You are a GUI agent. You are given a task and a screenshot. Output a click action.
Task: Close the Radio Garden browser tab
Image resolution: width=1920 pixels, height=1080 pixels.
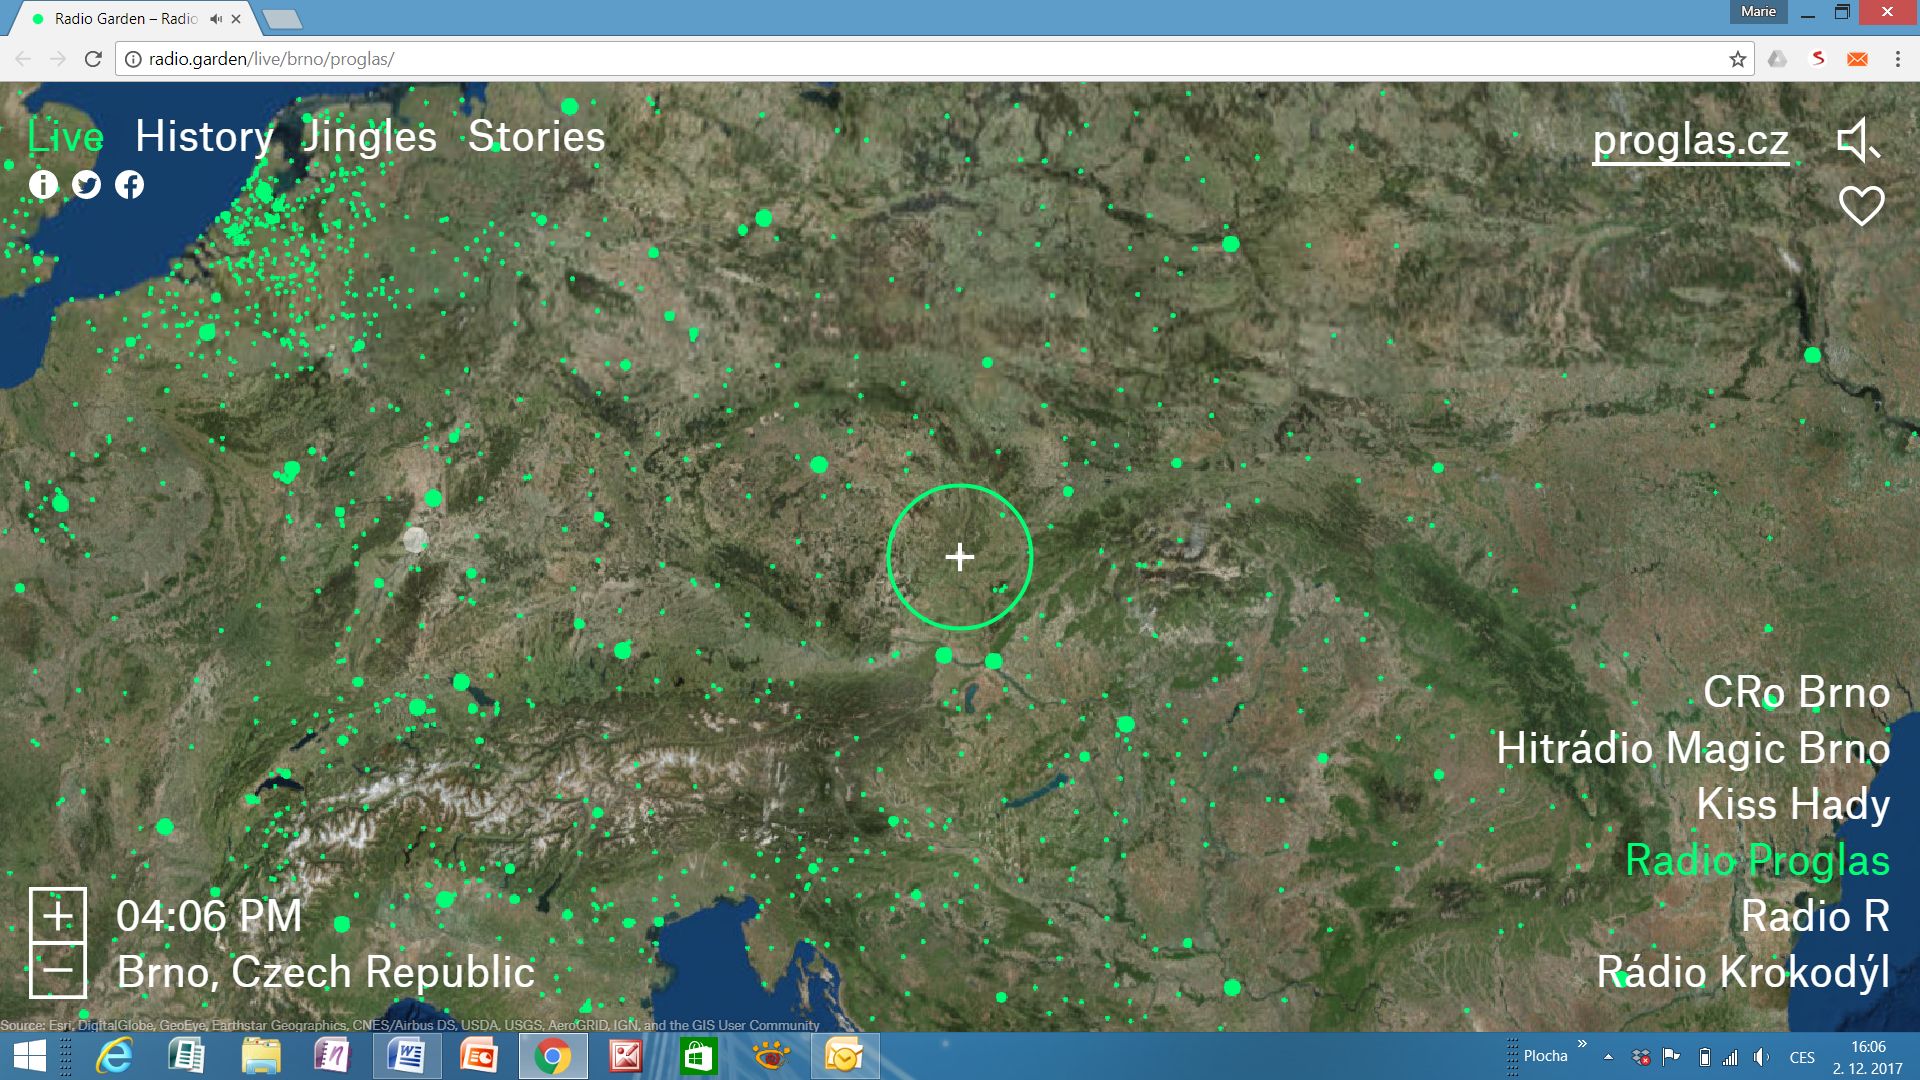tap(236, 19)
